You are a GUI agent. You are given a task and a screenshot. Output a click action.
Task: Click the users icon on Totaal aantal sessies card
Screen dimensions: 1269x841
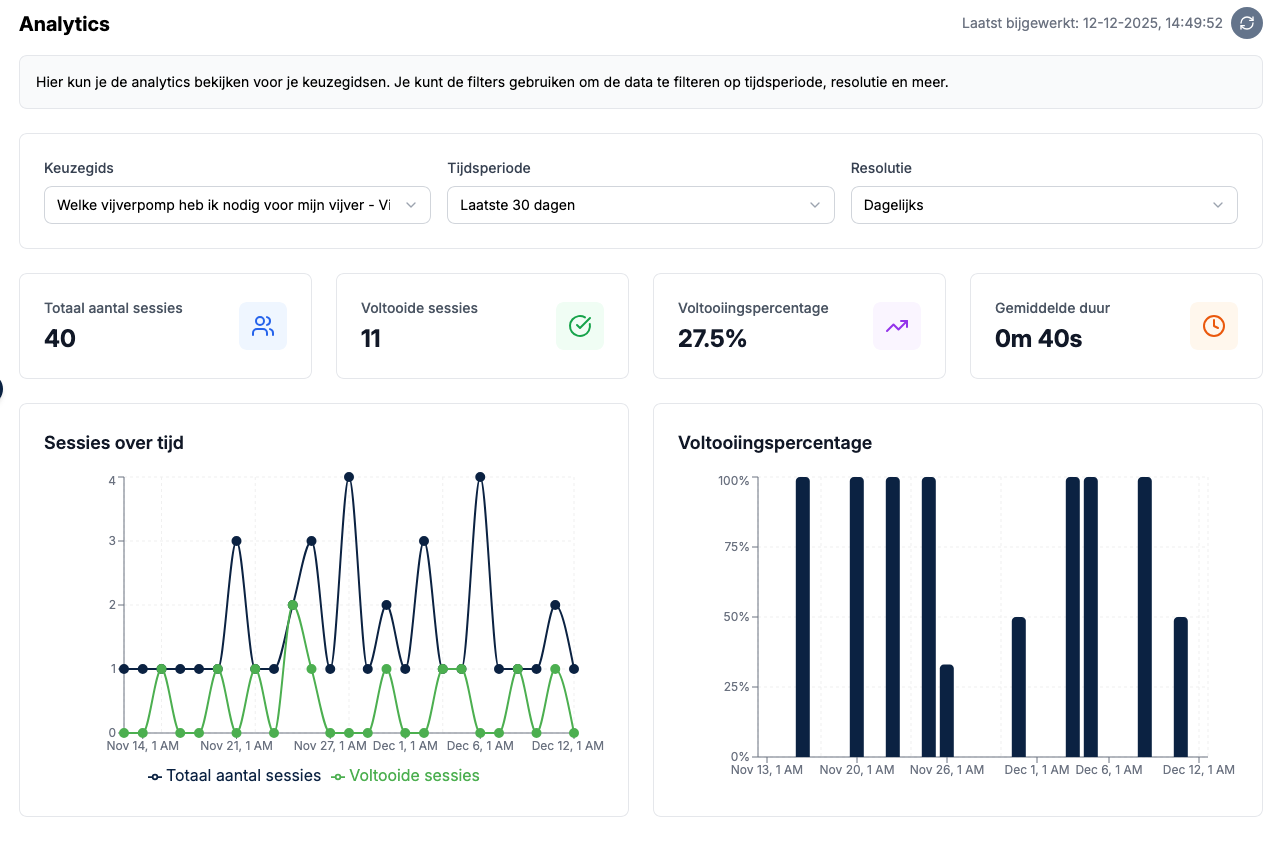(263, 326)
